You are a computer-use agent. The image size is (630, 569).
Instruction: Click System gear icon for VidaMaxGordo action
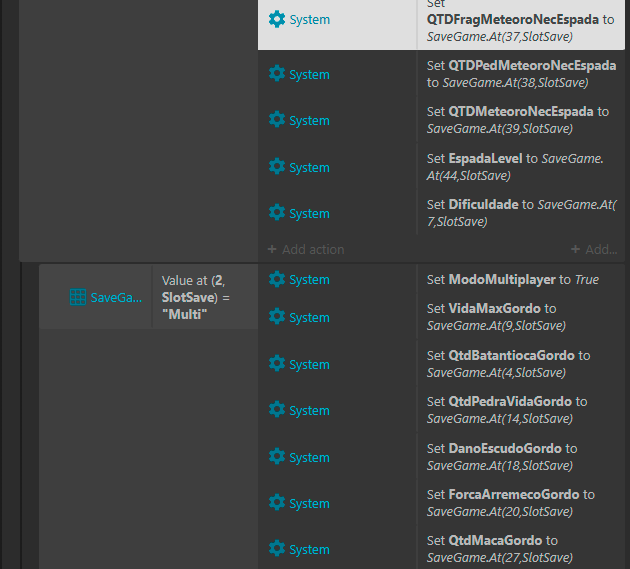point(277,317)
